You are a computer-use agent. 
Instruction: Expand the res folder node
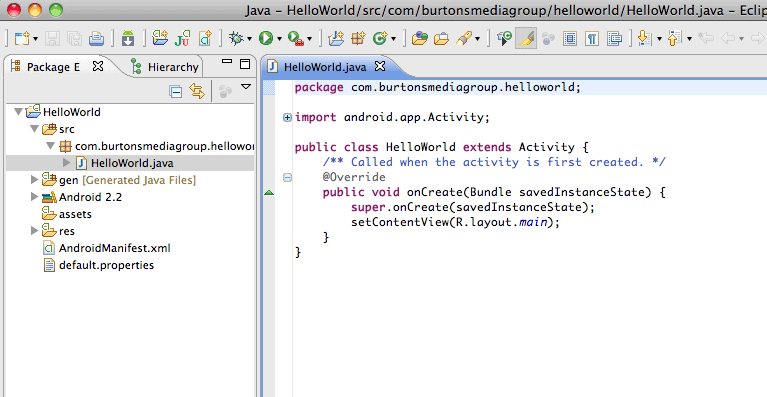click(x=34, y=230)
